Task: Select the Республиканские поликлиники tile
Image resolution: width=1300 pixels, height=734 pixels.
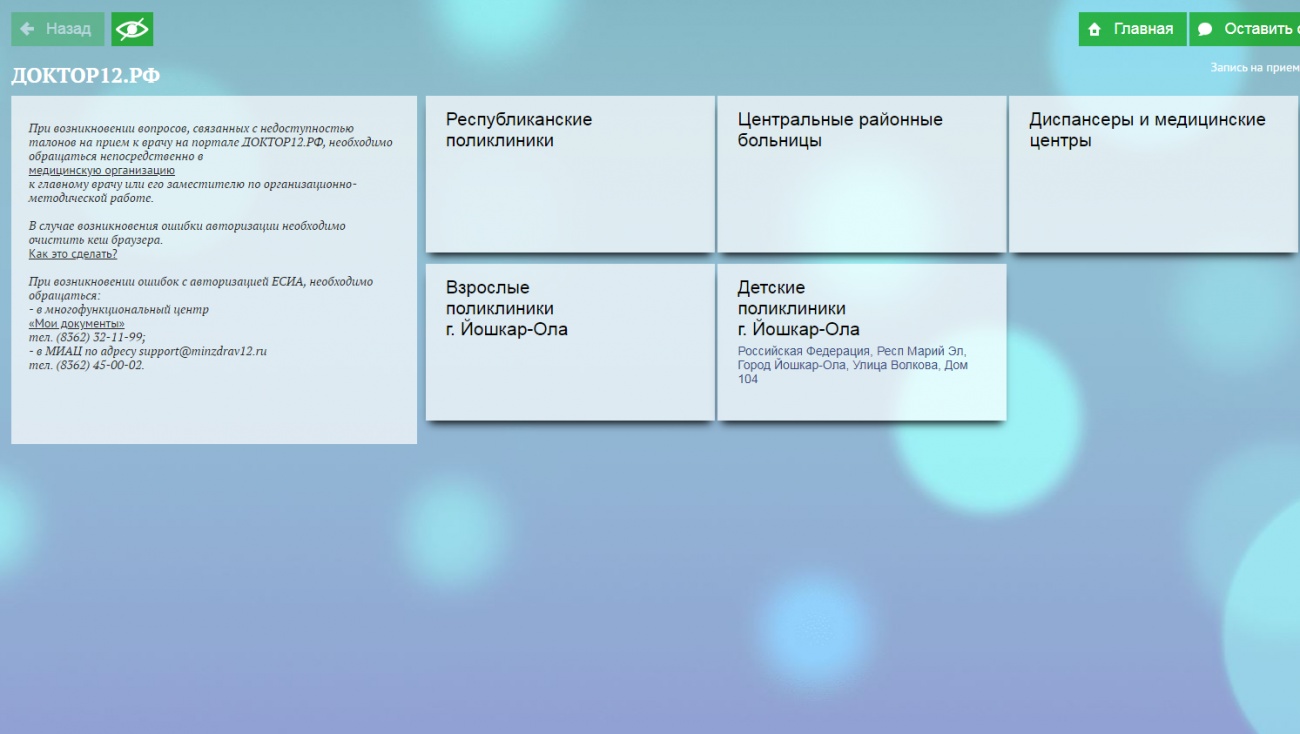Action: (570, 174)
